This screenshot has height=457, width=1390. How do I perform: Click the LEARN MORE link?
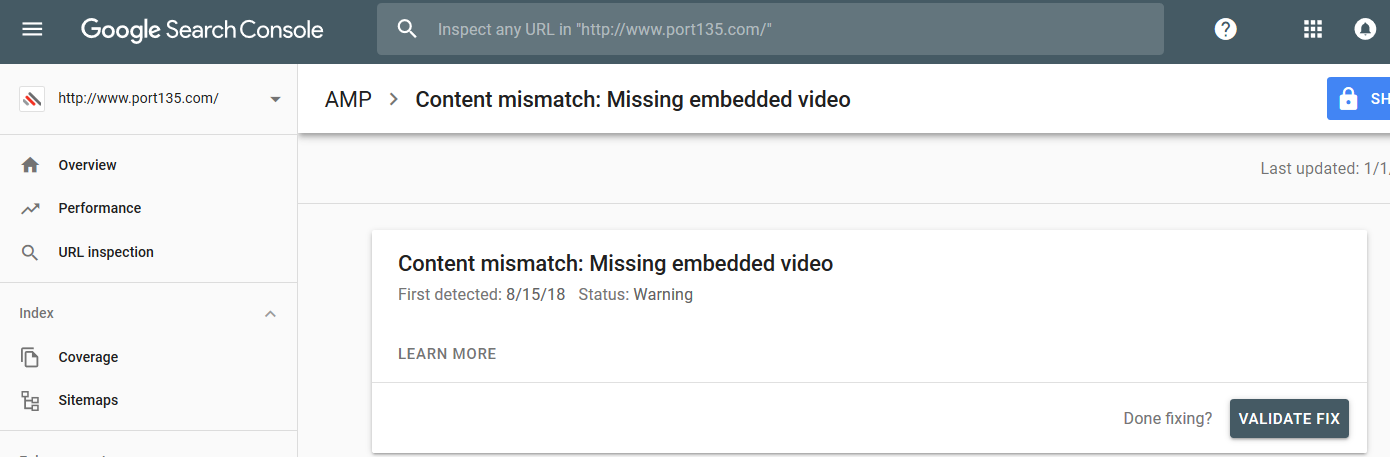(x=447, y=354)
